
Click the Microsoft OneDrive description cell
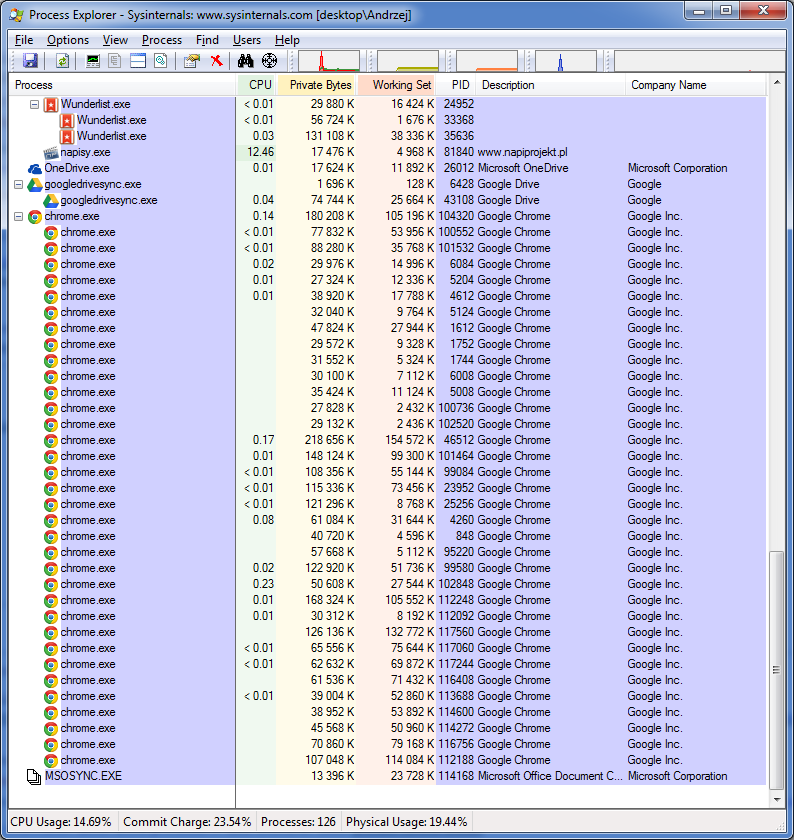[522, 168]
